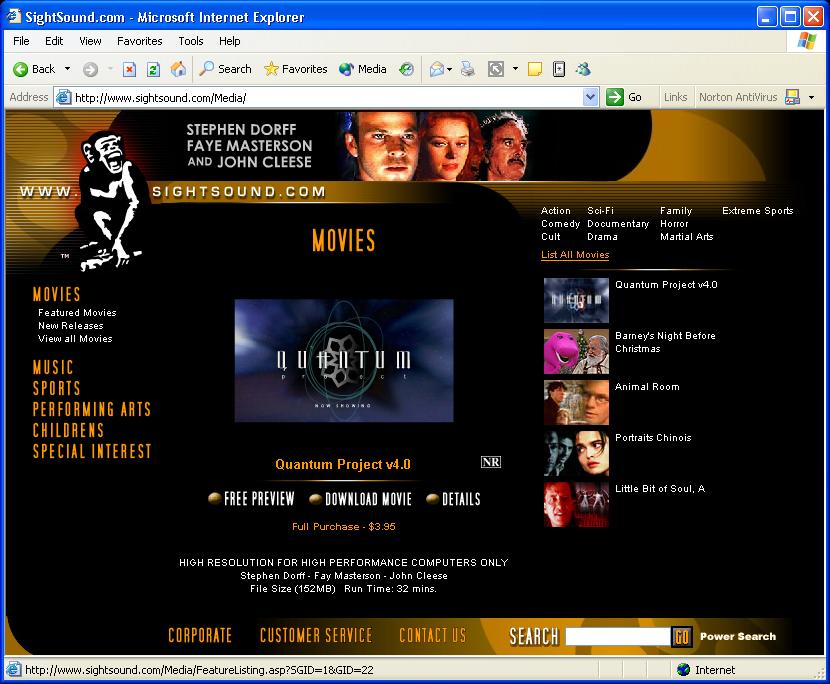Image resolution: width=830 pixels, height=684 pixels.
Task: Click the green Go arrow button
Action: 615,97
